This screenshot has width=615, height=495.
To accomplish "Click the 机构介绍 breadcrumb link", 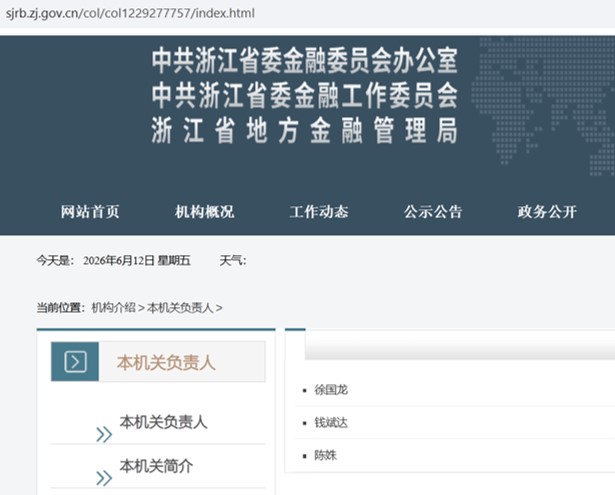I will tap(113, 308).
